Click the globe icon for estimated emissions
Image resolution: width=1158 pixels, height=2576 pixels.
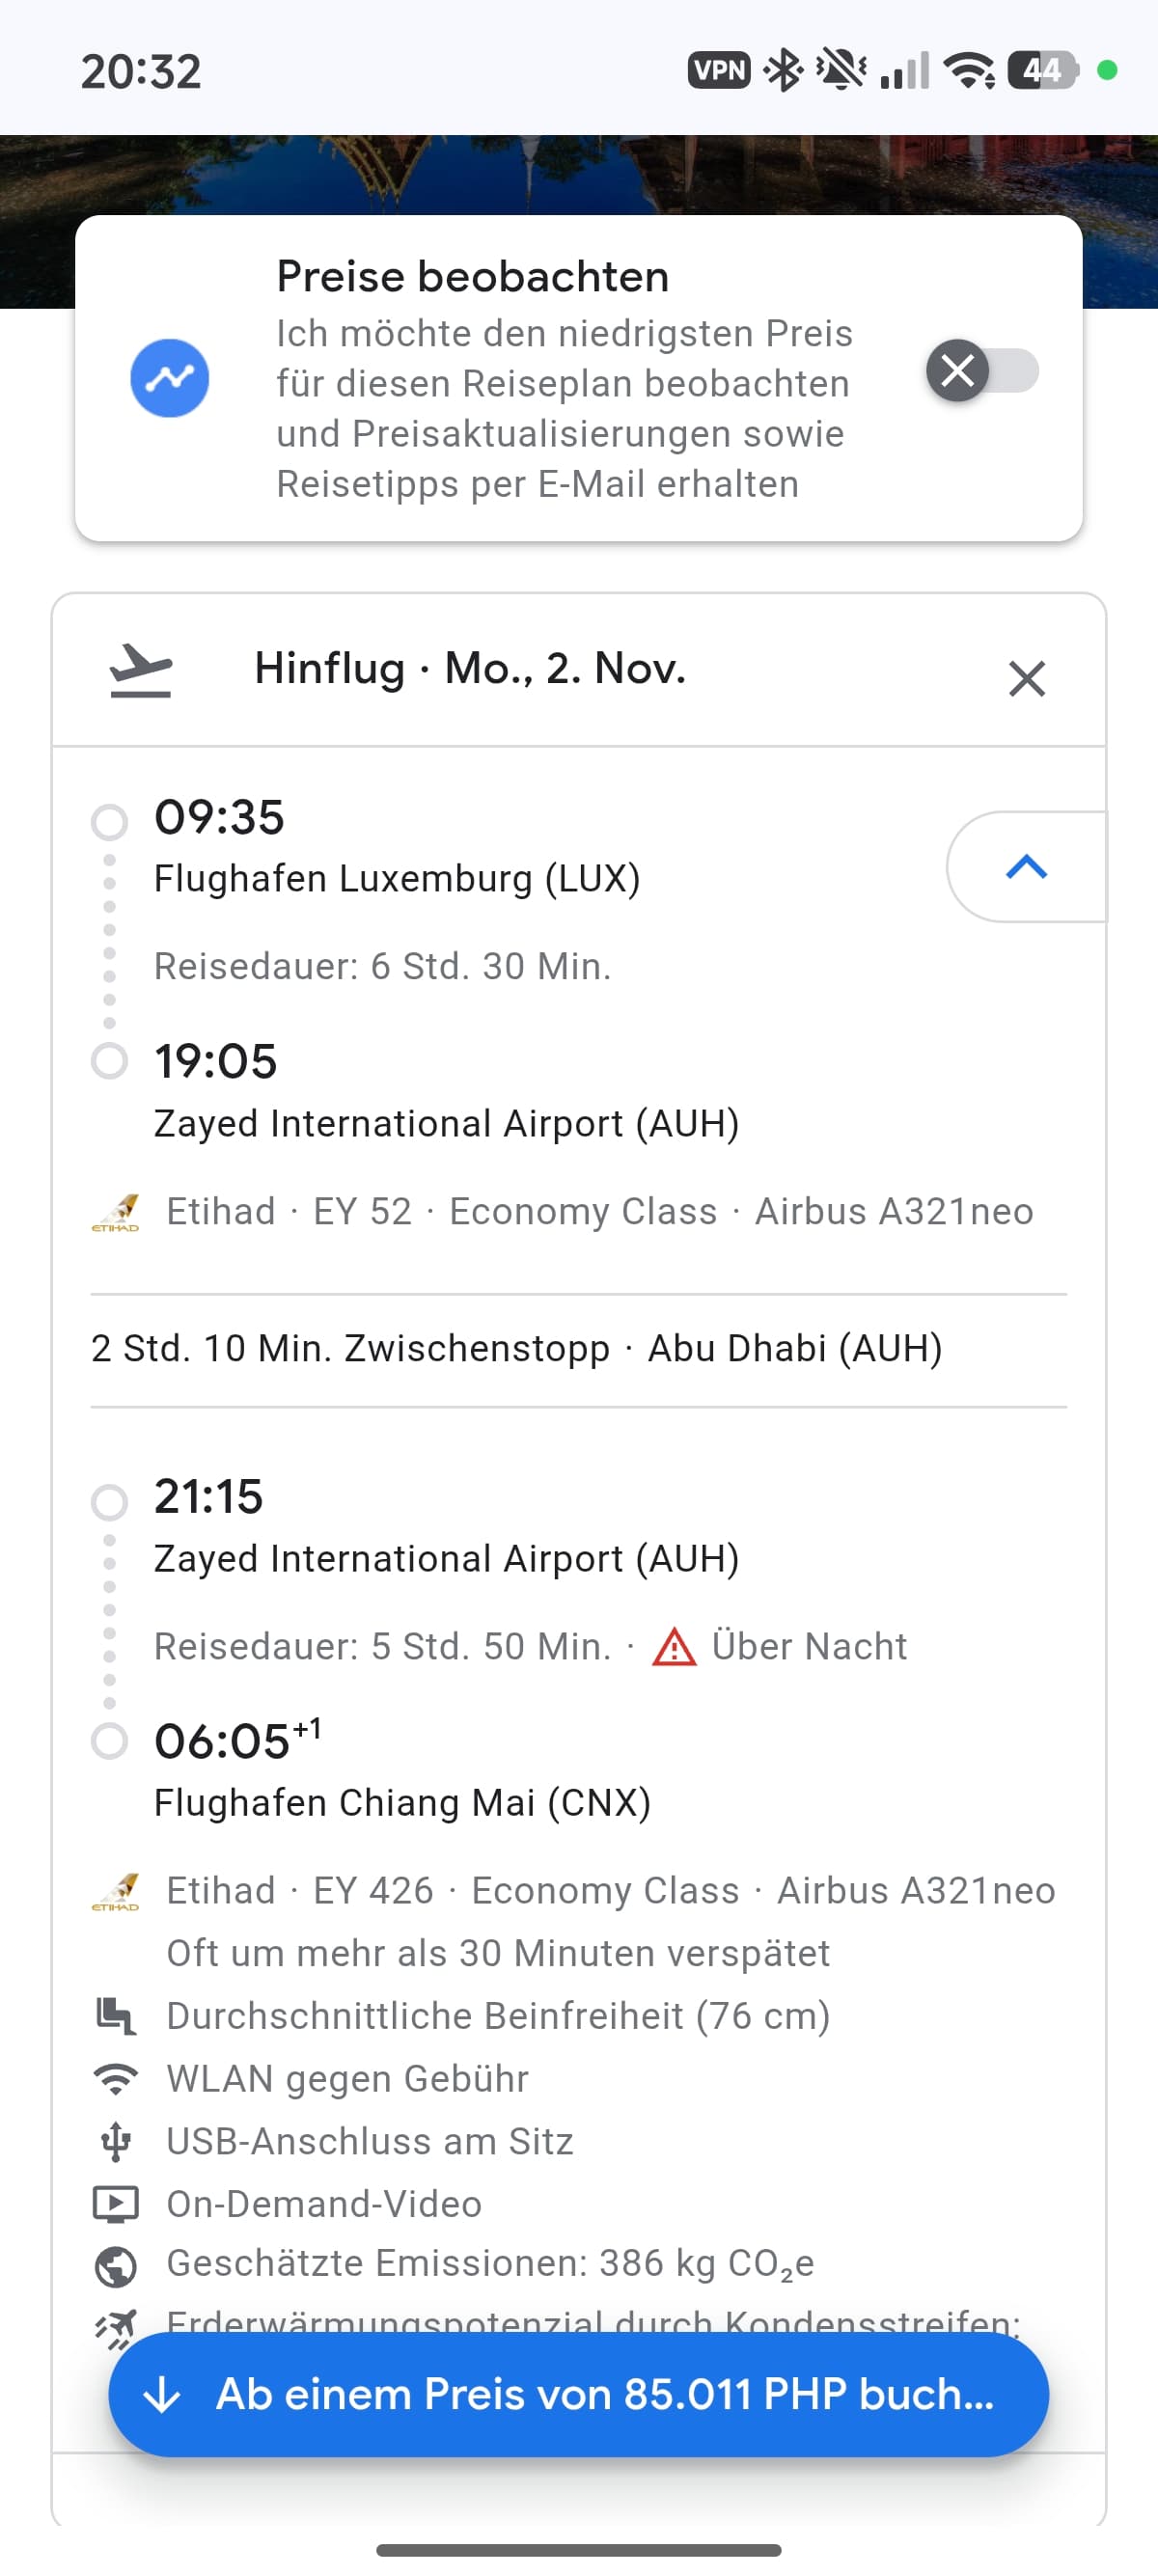116,2266
